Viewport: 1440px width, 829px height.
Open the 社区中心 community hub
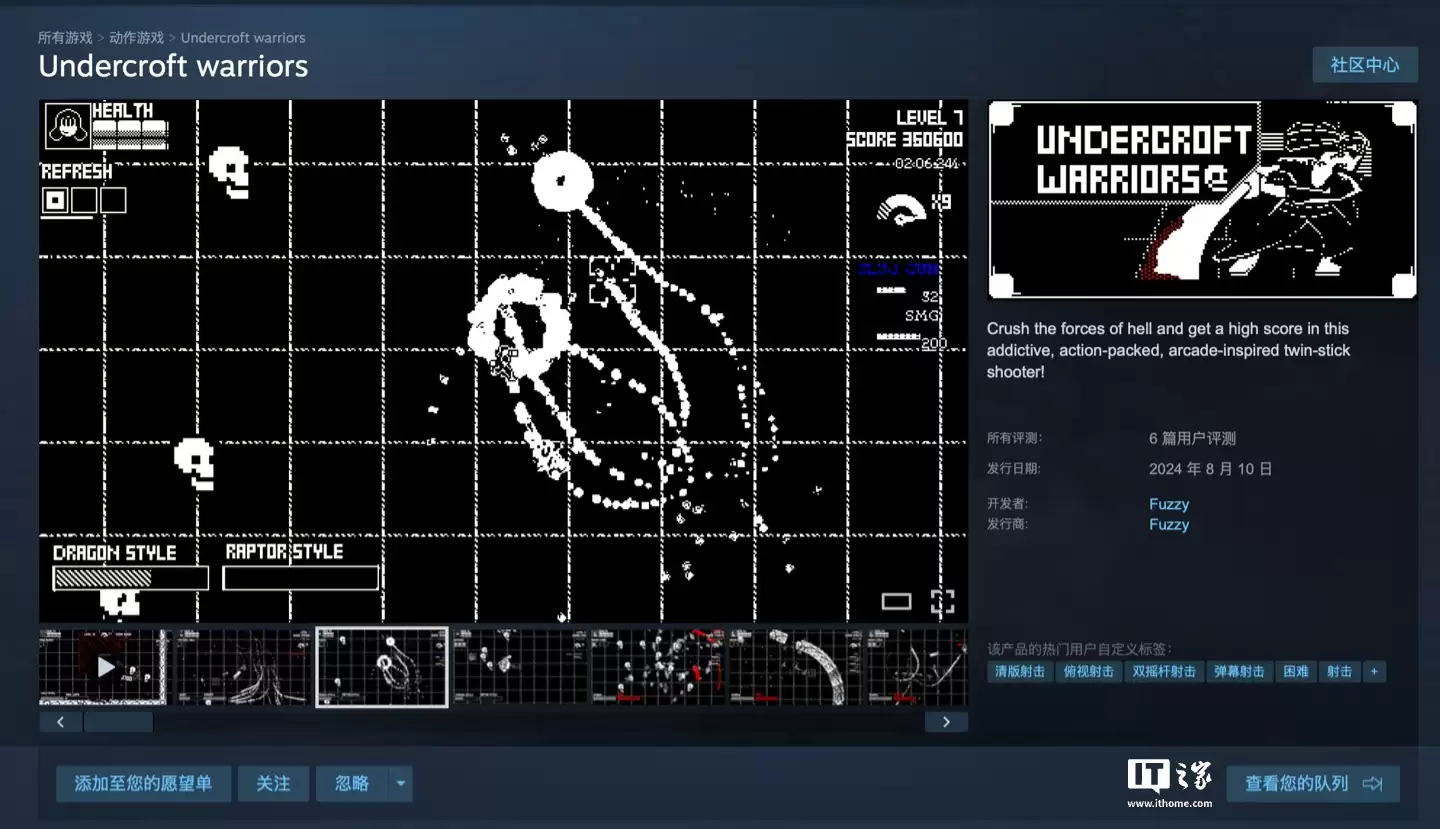coord(1365,64)
